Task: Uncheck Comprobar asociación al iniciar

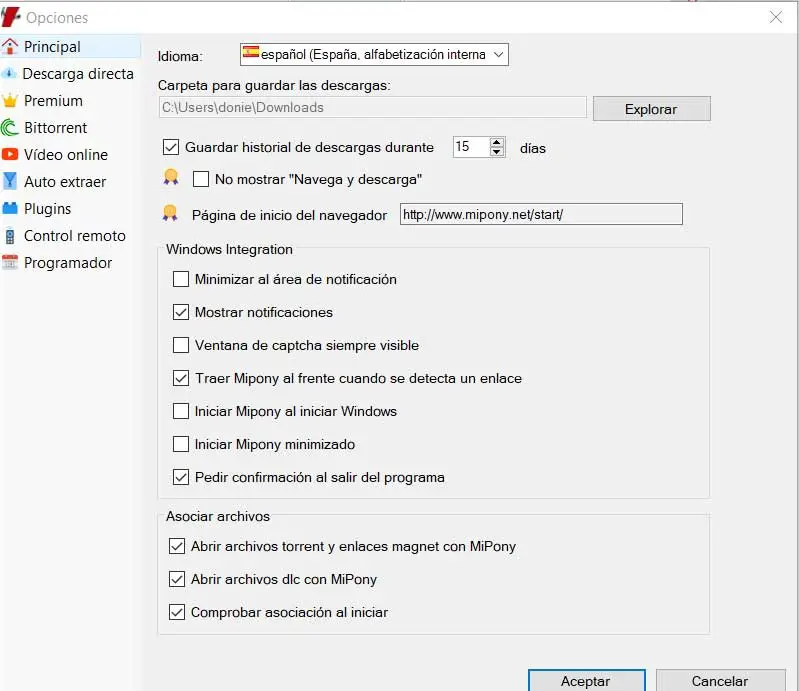Action: coord(177,612)
